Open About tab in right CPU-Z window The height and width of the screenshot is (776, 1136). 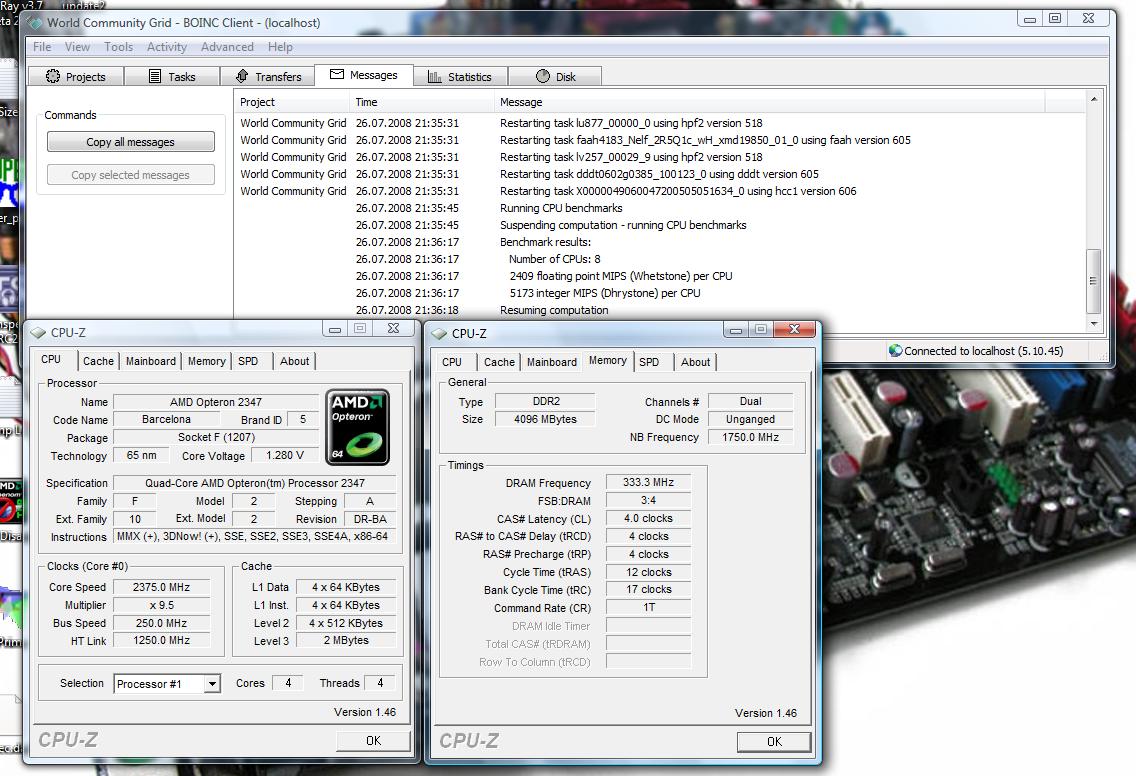pos(696,362)
